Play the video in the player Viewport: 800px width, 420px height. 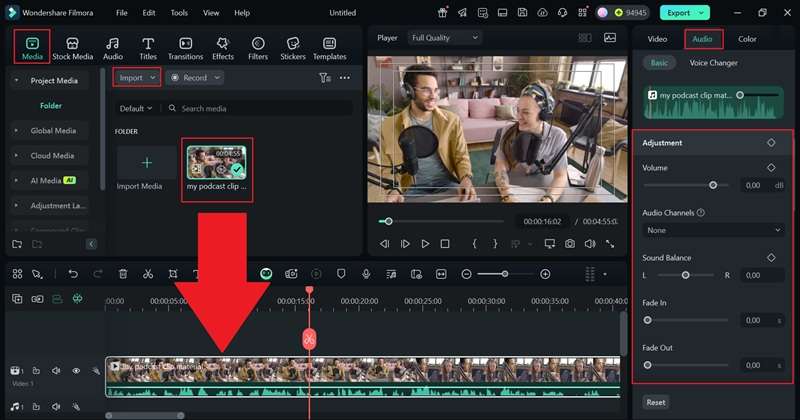point(425,244)
